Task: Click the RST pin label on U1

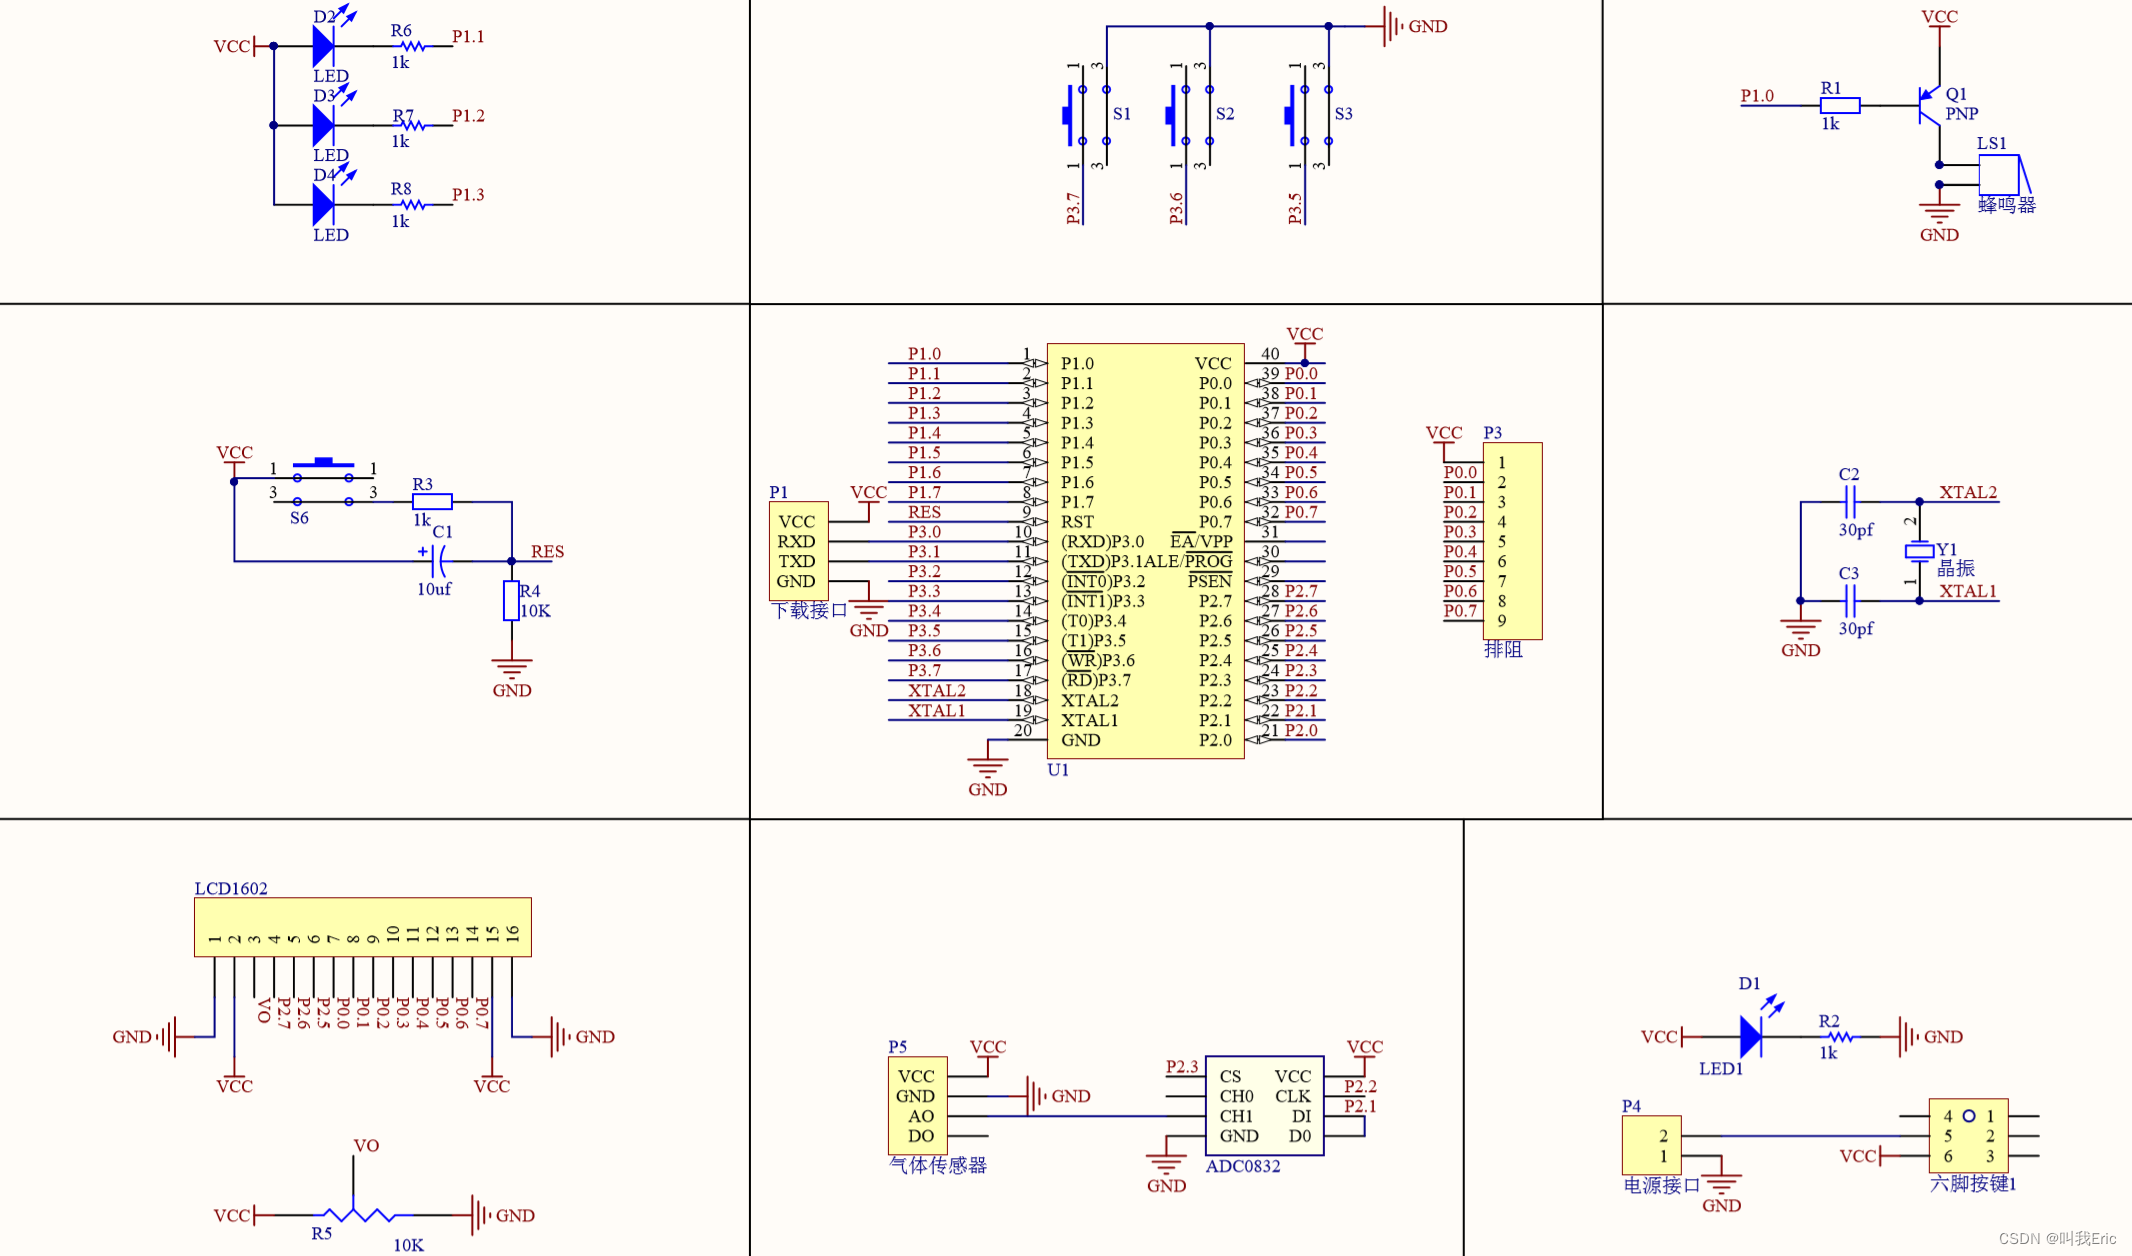Action: coord(1077,522)
